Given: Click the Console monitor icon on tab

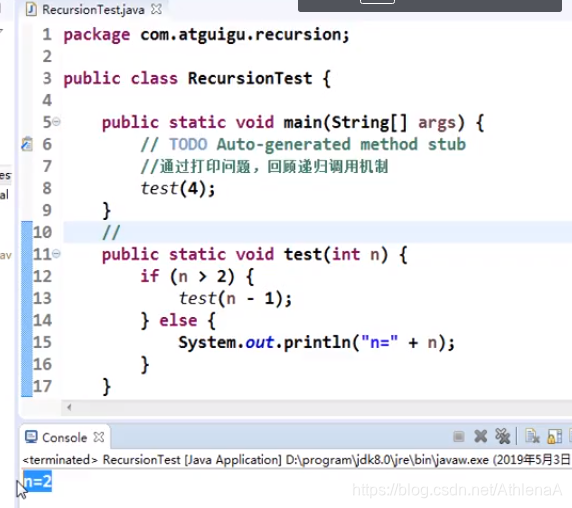Looking at the screenshot, I should coord(31,437).
